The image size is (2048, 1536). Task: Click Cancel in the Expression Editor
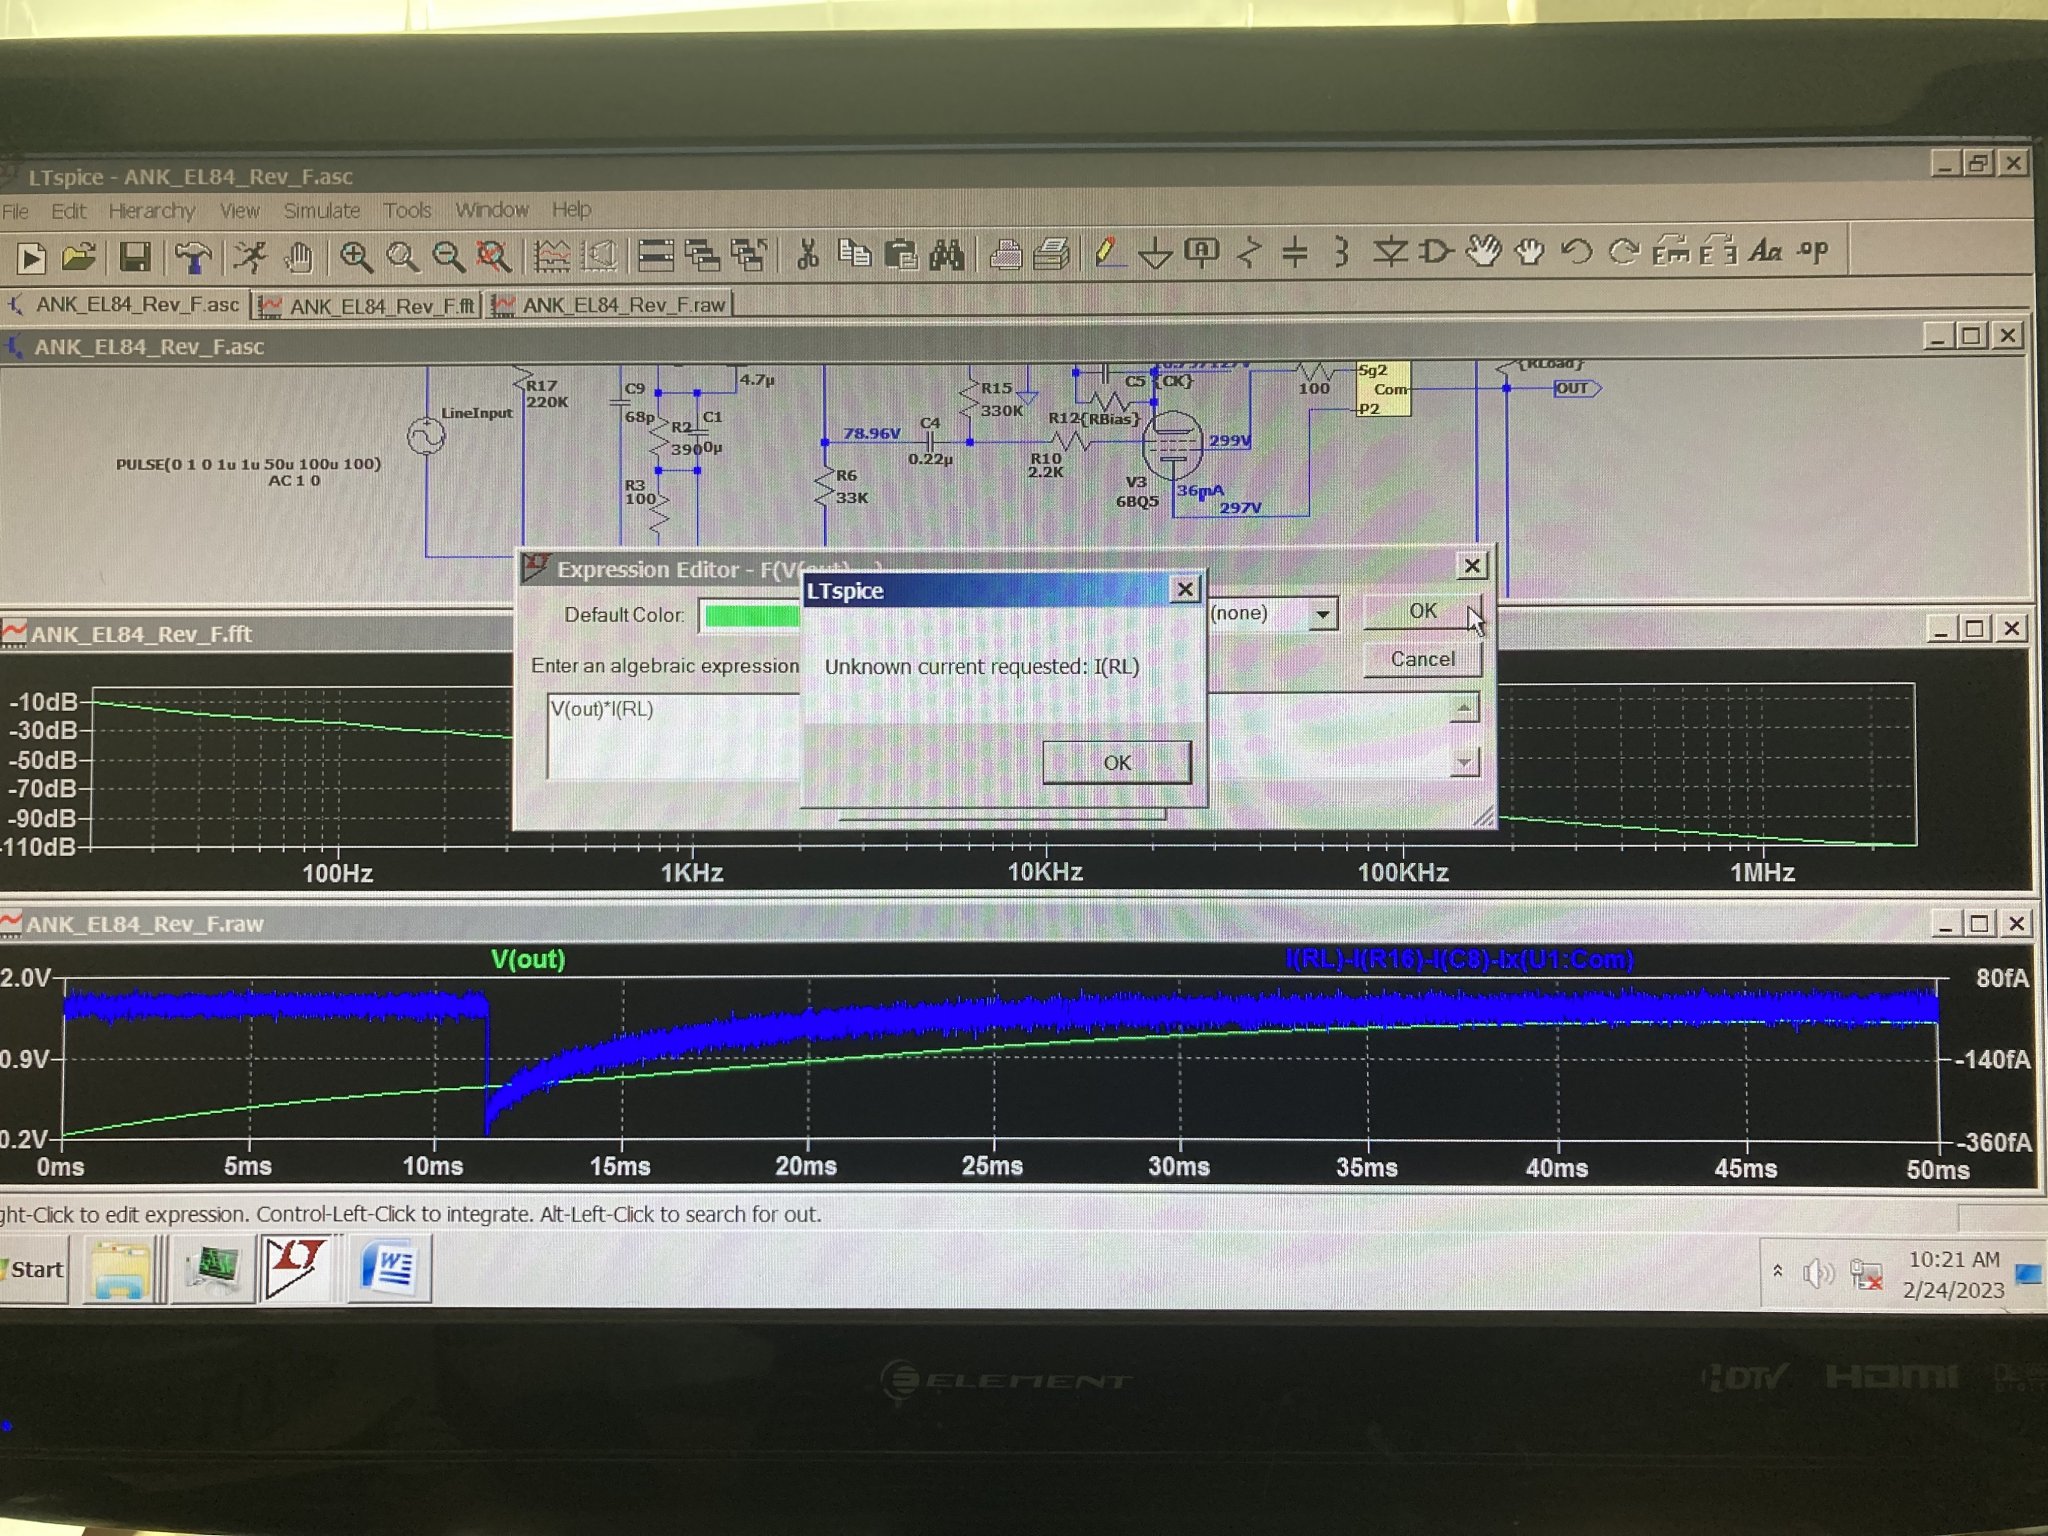(1421, 659)
